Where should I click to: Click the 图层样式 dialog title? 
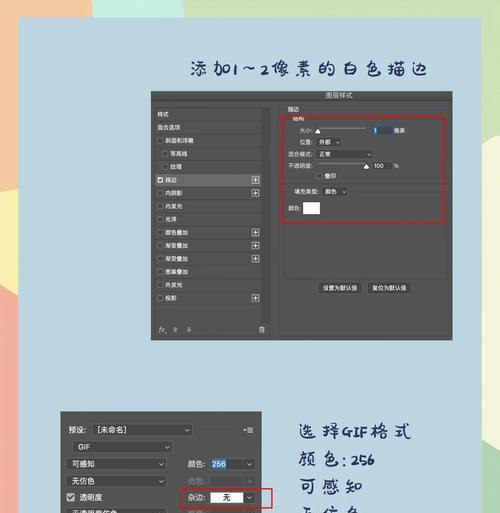(339, 96)
